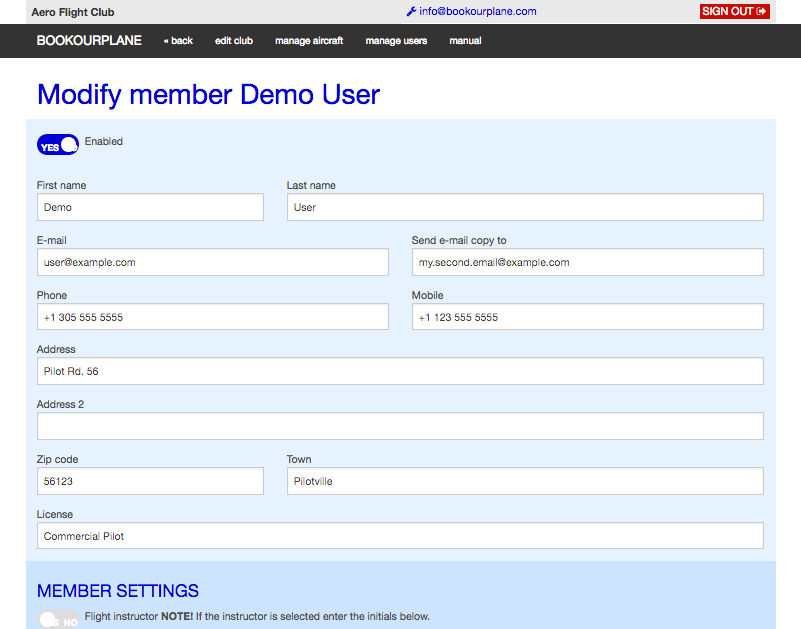Click the wrench icon beside the info email

point(411,11)
